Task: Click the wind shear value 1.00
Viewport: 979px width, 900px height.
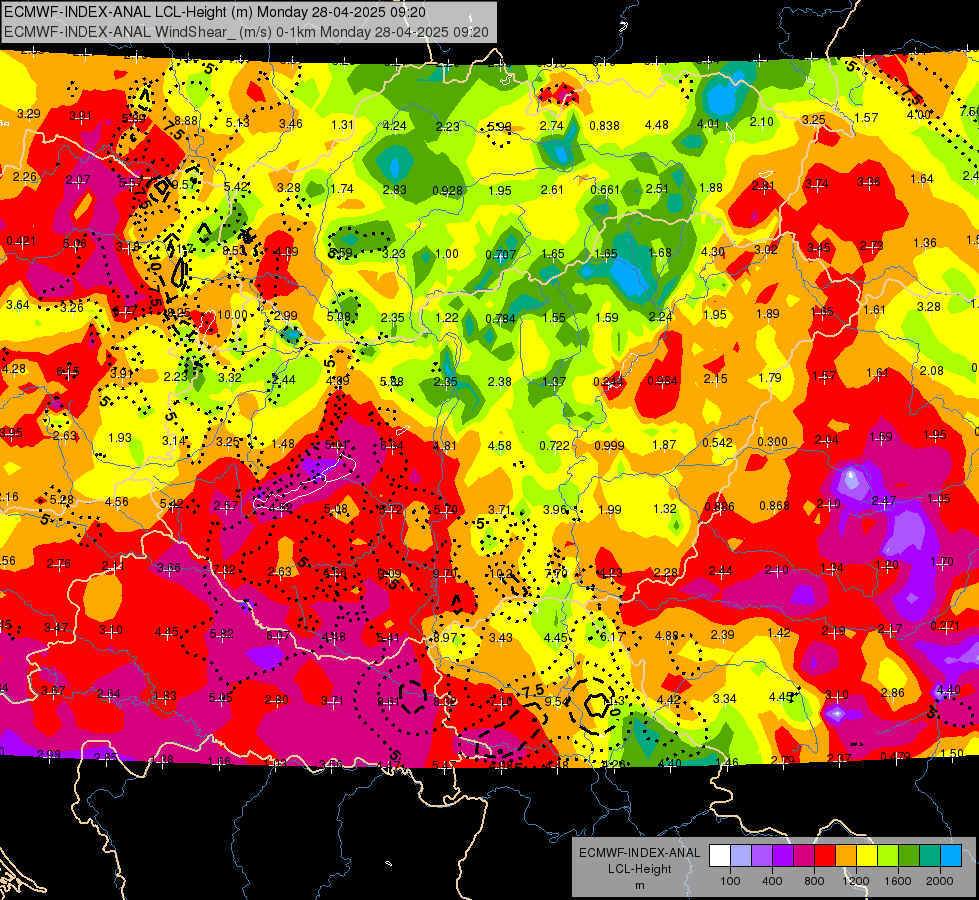Action: click(x=447, y=254)
